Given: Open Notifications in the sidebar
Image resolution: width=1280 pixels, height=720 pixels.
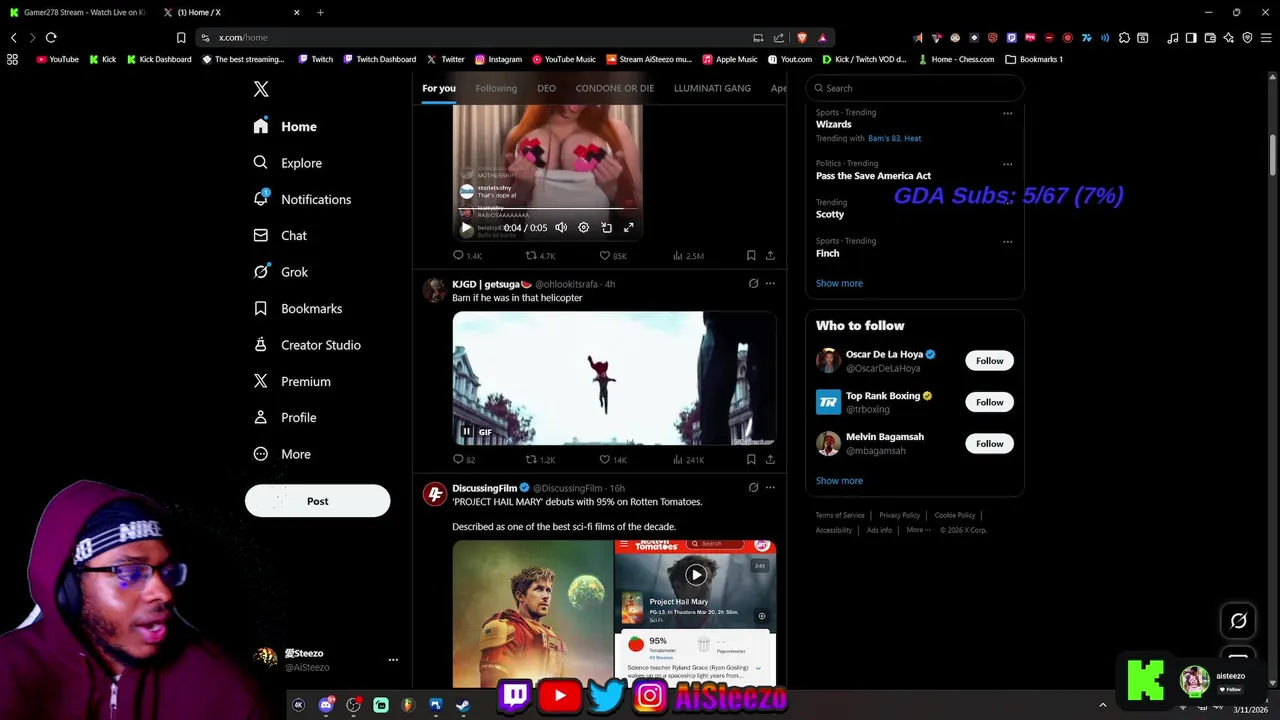Looking at the screenshot, I should point(302,199).
